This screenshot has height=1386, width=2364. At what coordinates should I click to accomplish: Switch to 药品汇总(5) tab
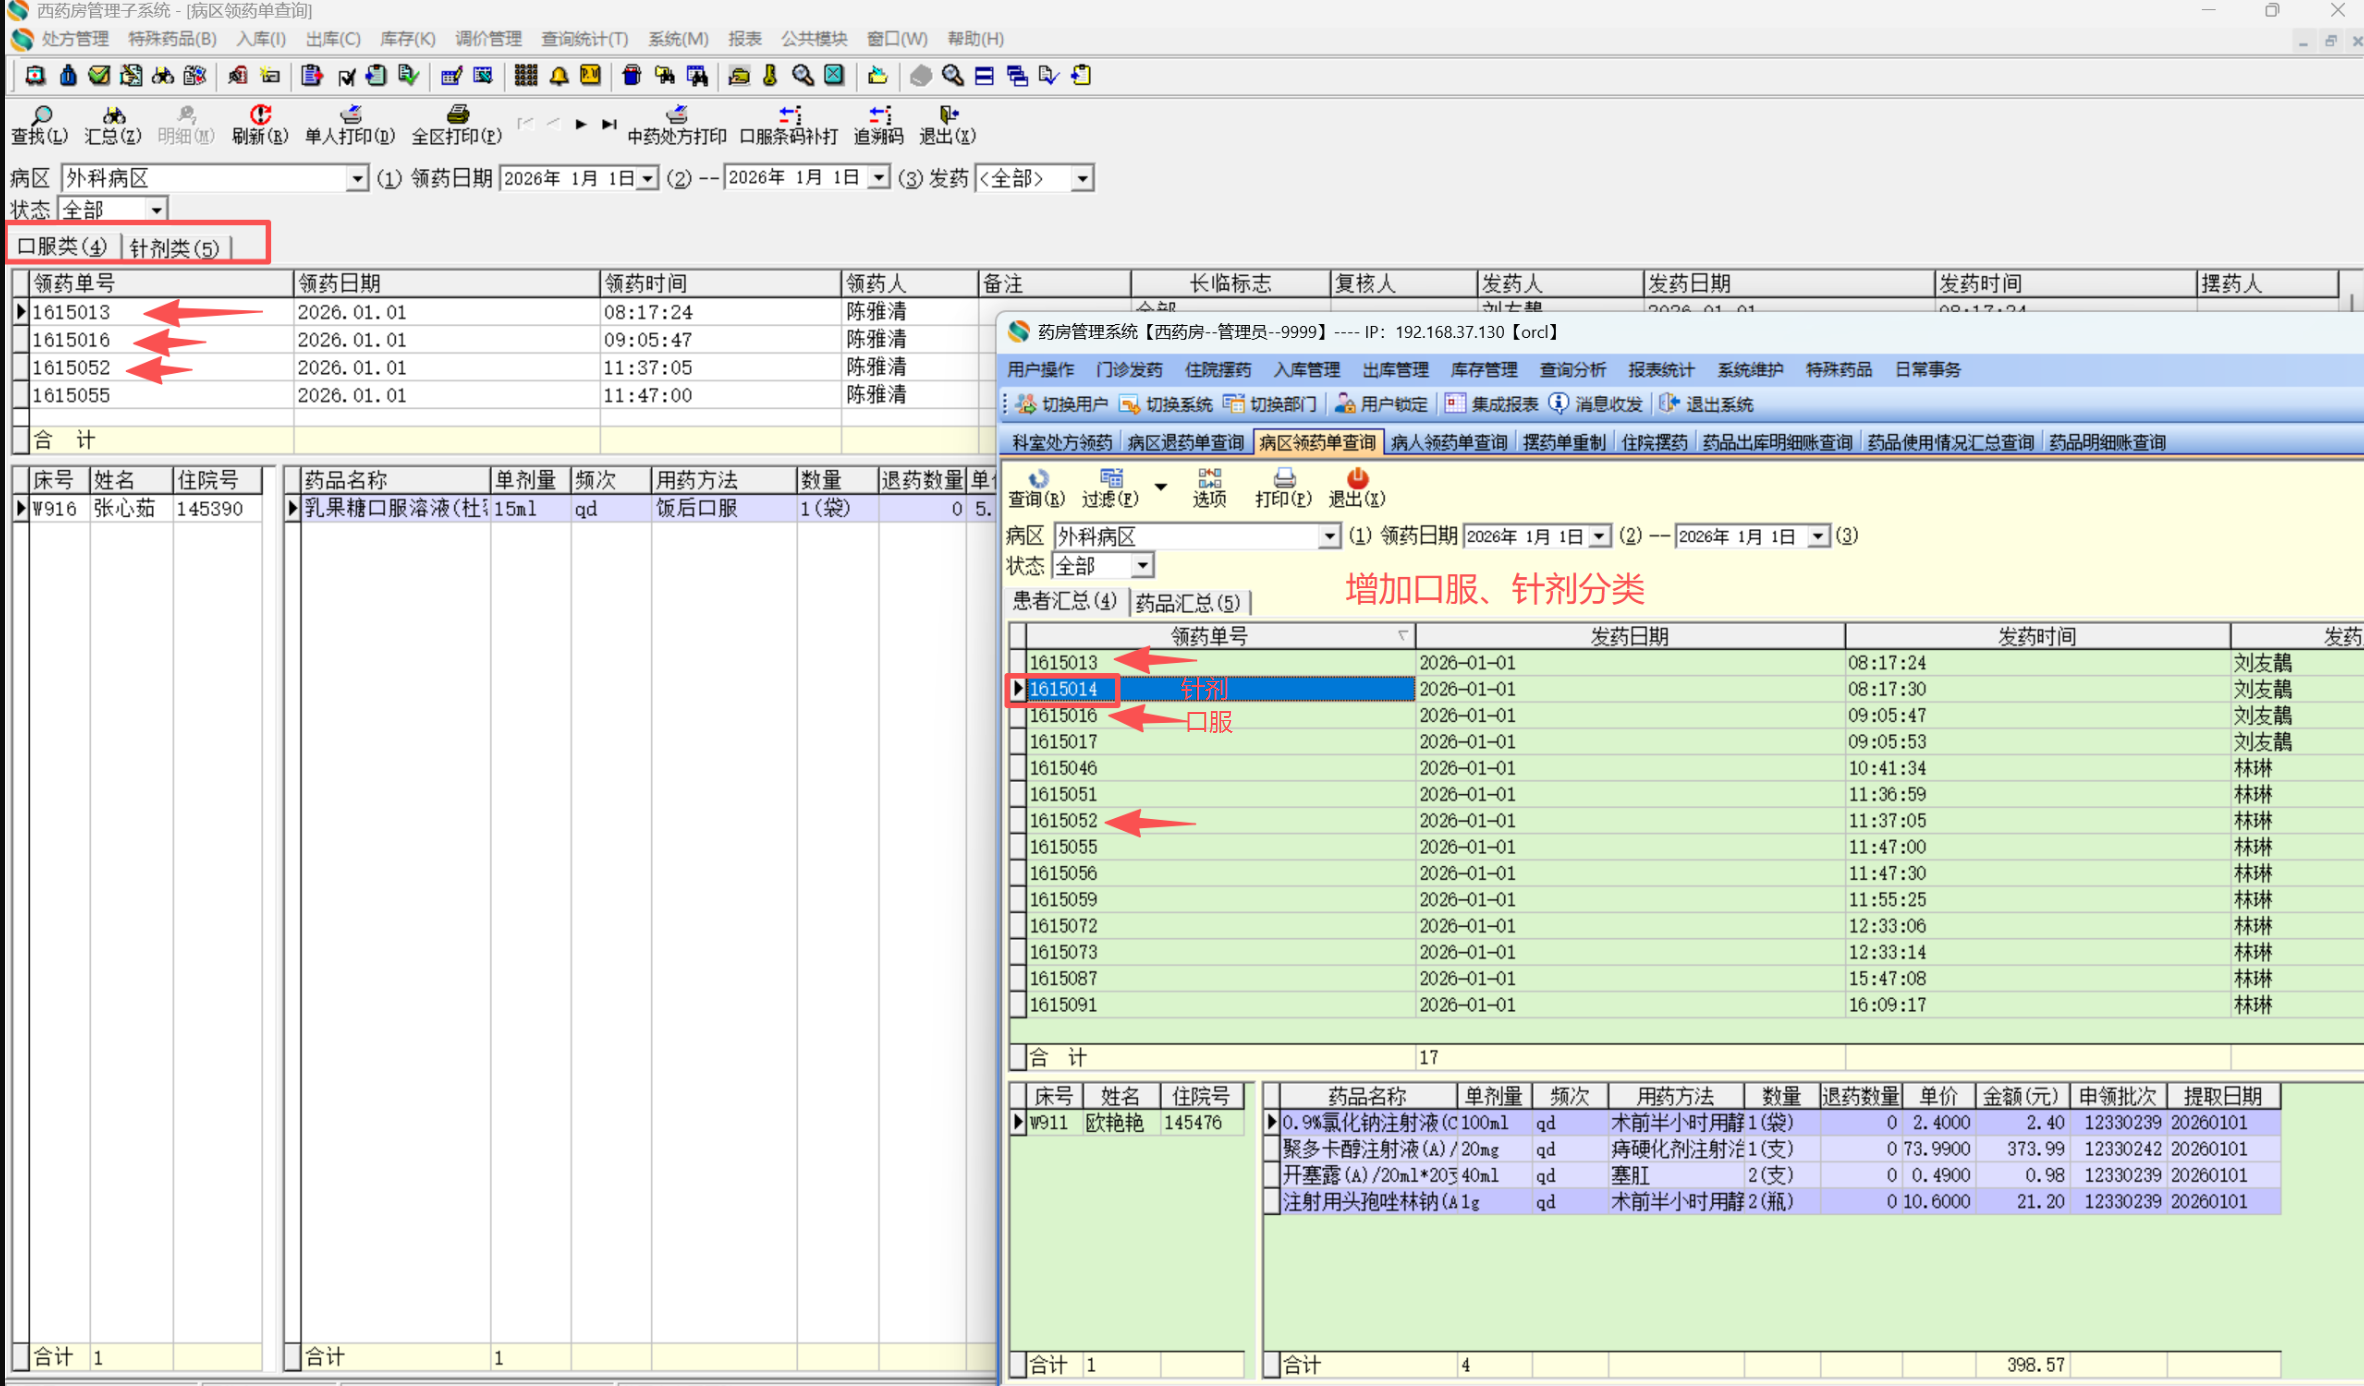(x=1188, y=602)
